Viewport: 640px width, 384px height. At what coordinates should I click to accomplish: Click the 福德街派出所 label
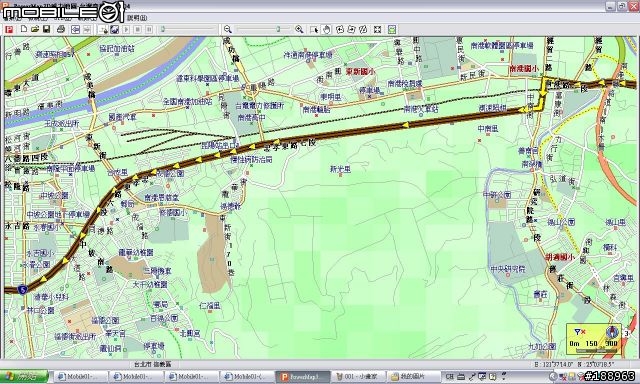click(76, 337)
